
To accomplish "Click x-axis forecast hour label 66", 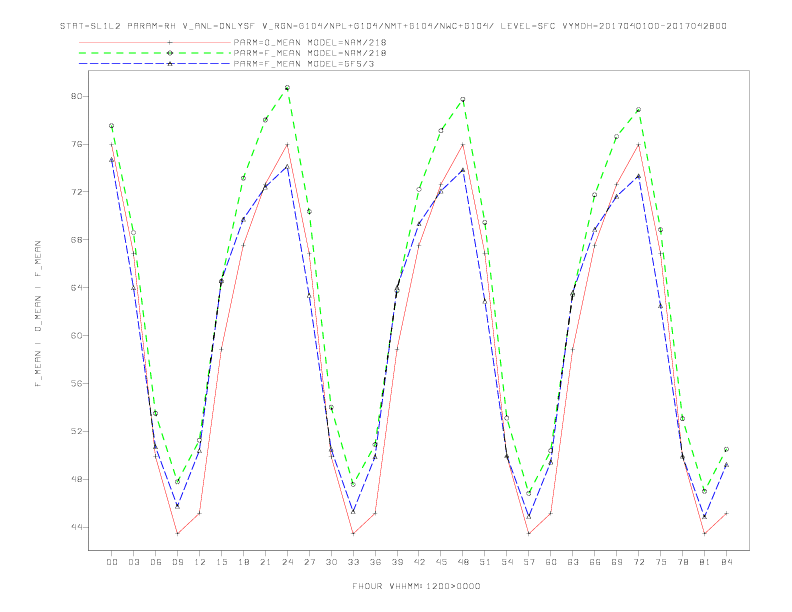I will coord(595,562).
